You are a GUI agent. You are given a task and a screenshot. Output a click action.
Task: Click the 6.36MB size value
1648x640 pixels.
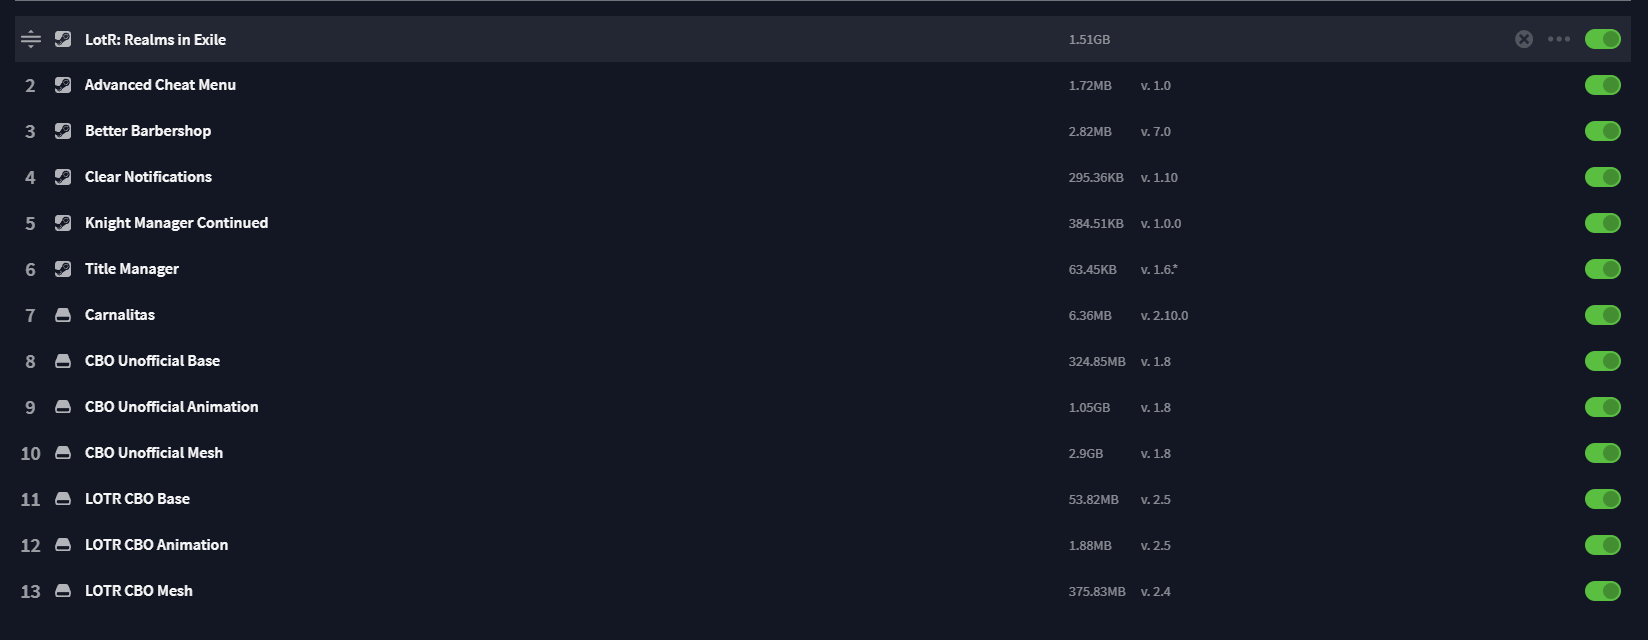(x=1090, y=316)
